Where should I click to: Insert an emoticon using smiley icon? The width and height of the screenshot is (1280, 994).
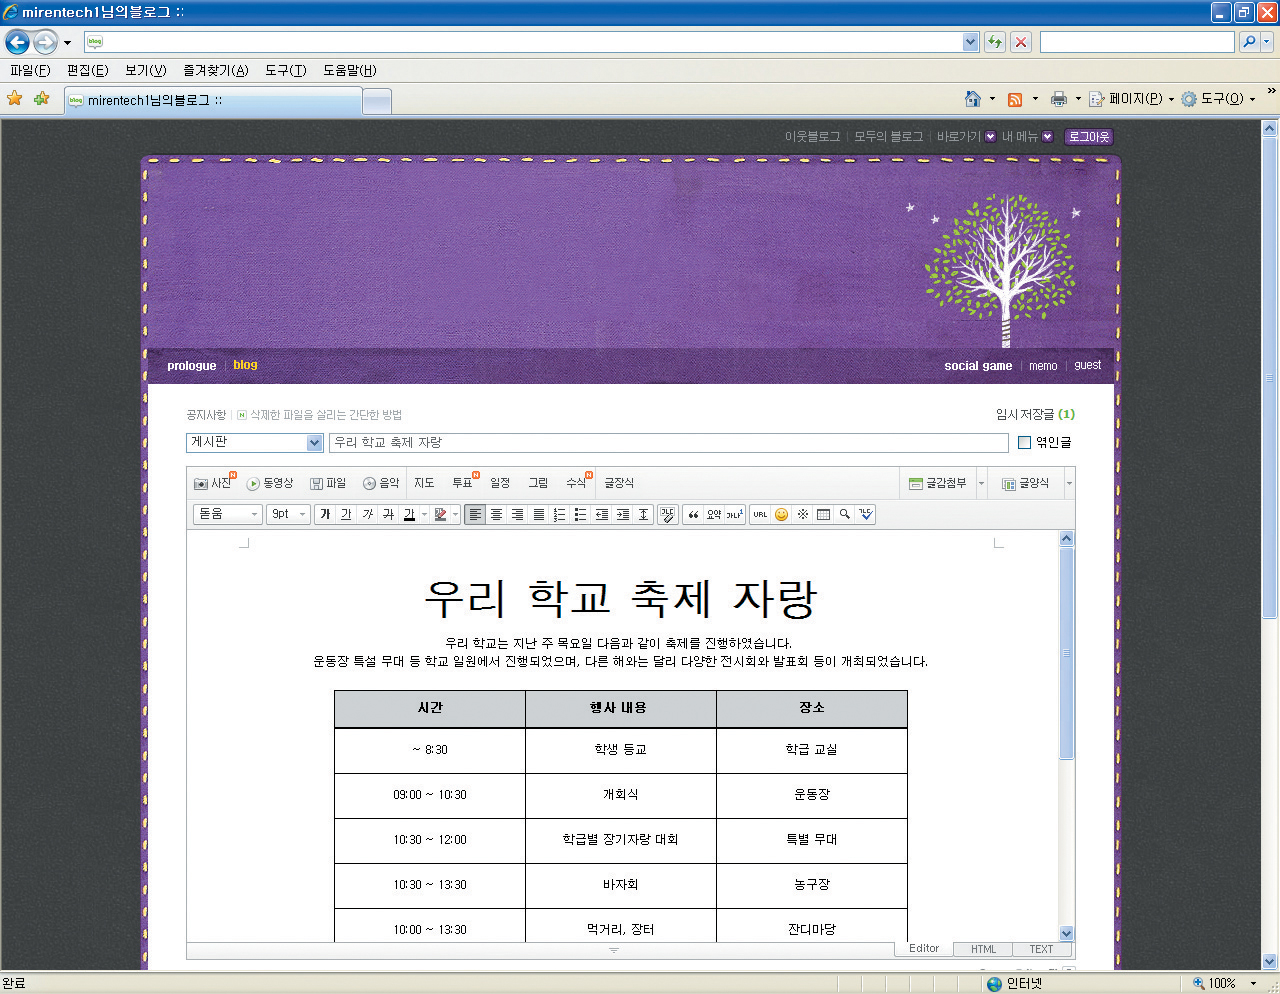click(x=781, y=514)
